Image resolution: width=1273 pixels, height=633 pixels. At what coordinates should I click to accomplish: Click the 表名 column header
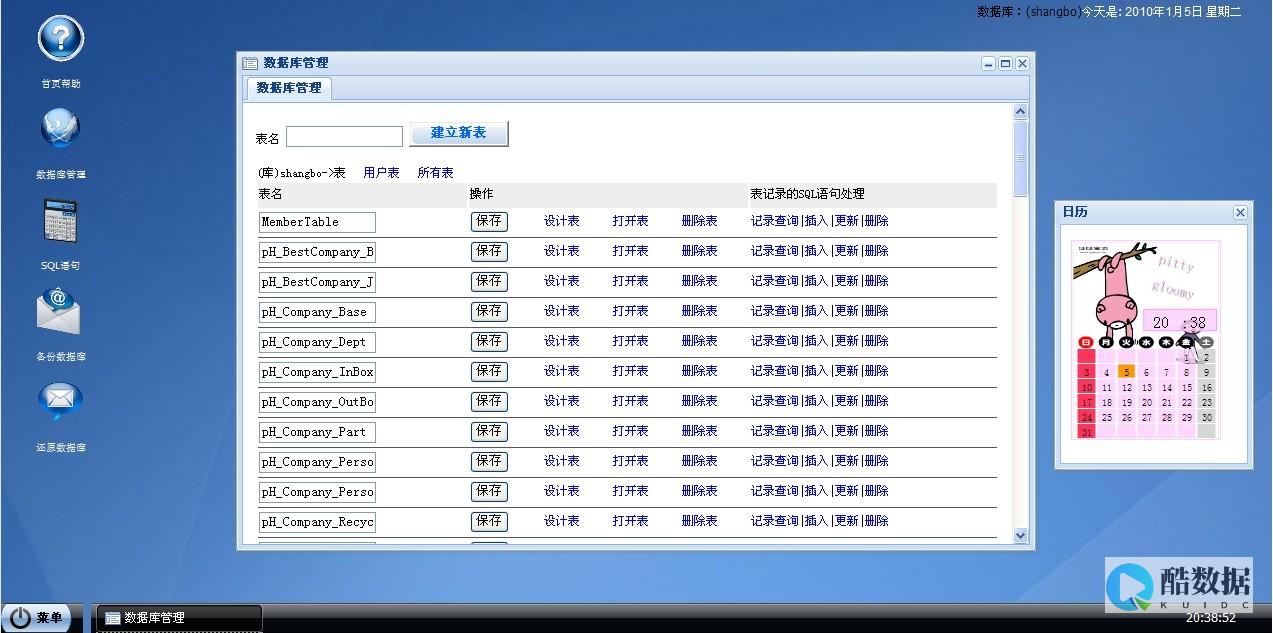tap(271, 194)
